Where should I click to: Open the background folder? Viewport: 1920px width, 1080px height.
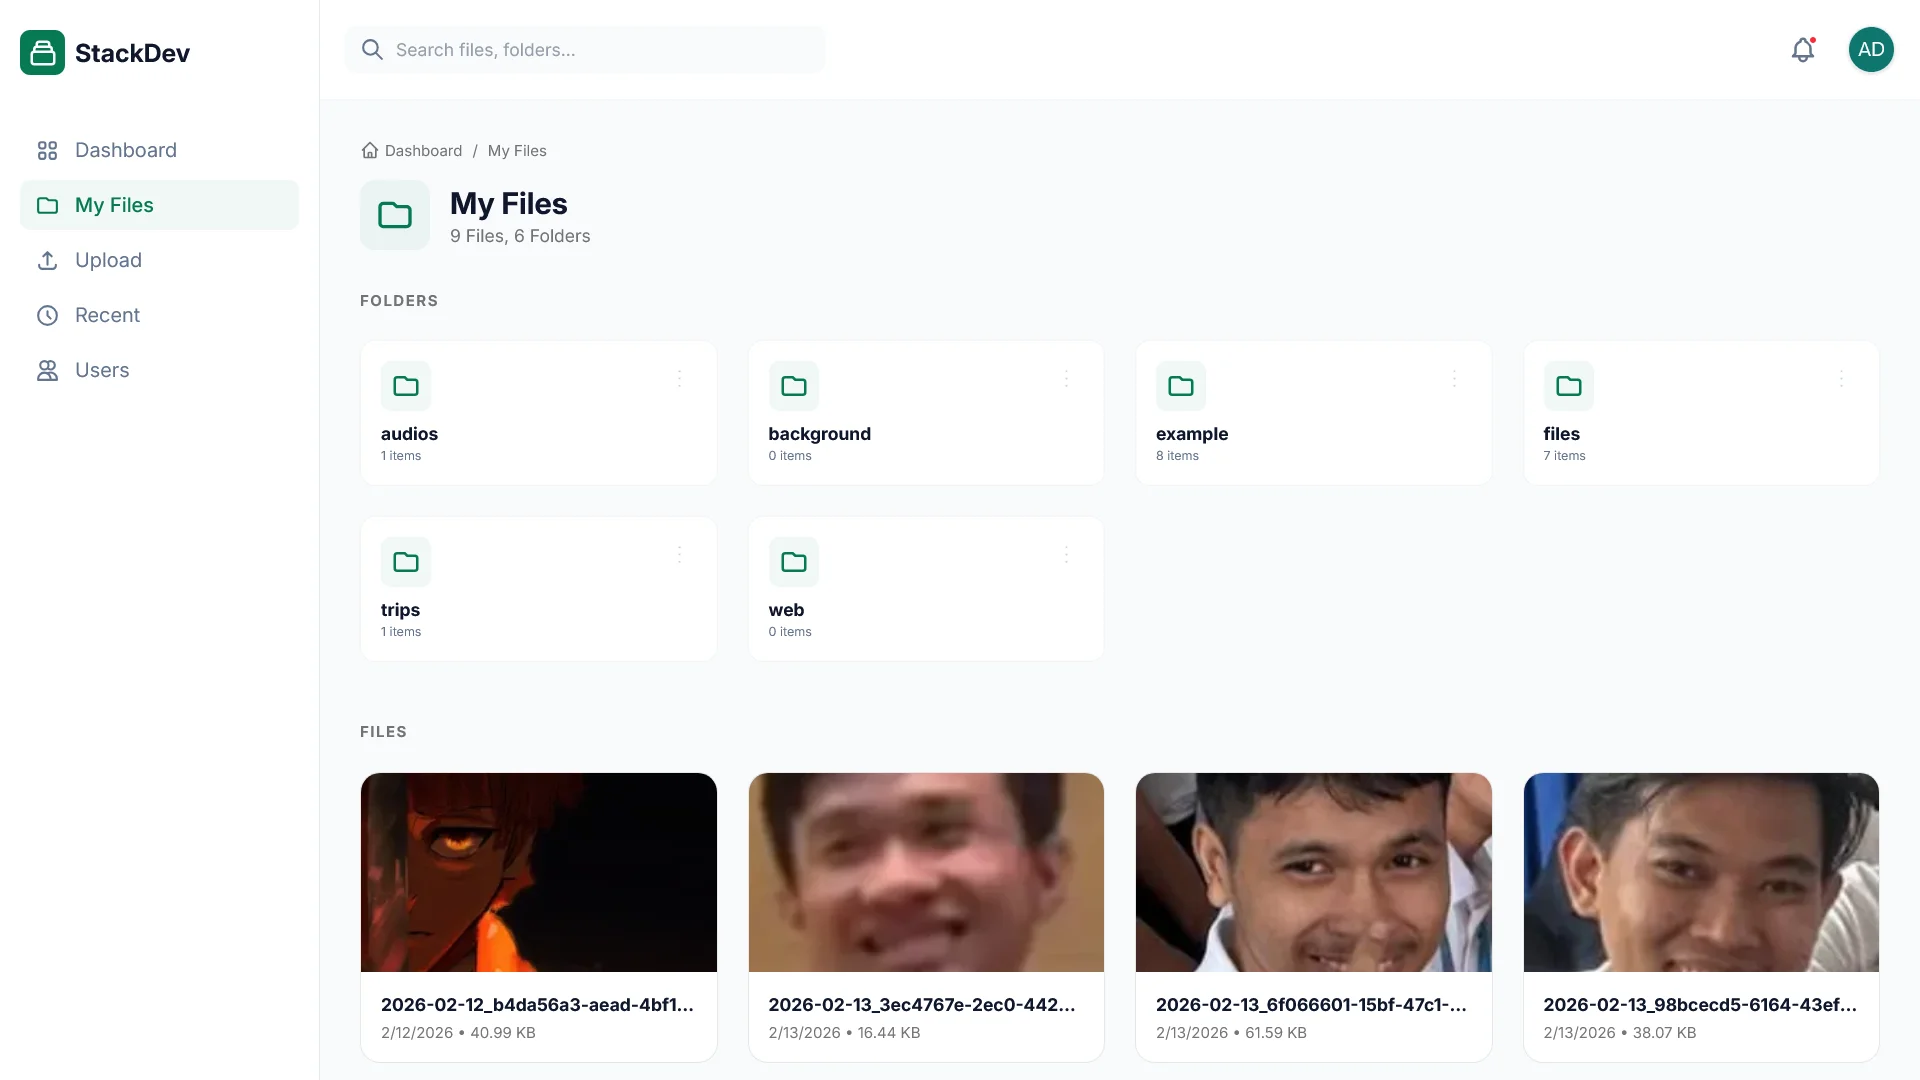pyautogui.click(x=925, y=413)
